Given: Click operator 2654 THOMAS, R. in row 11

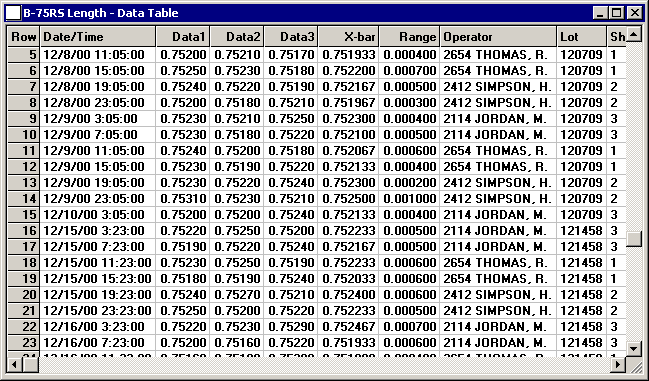Looking at the screenshot, I should pyautogui.click(x=498, y=151).
